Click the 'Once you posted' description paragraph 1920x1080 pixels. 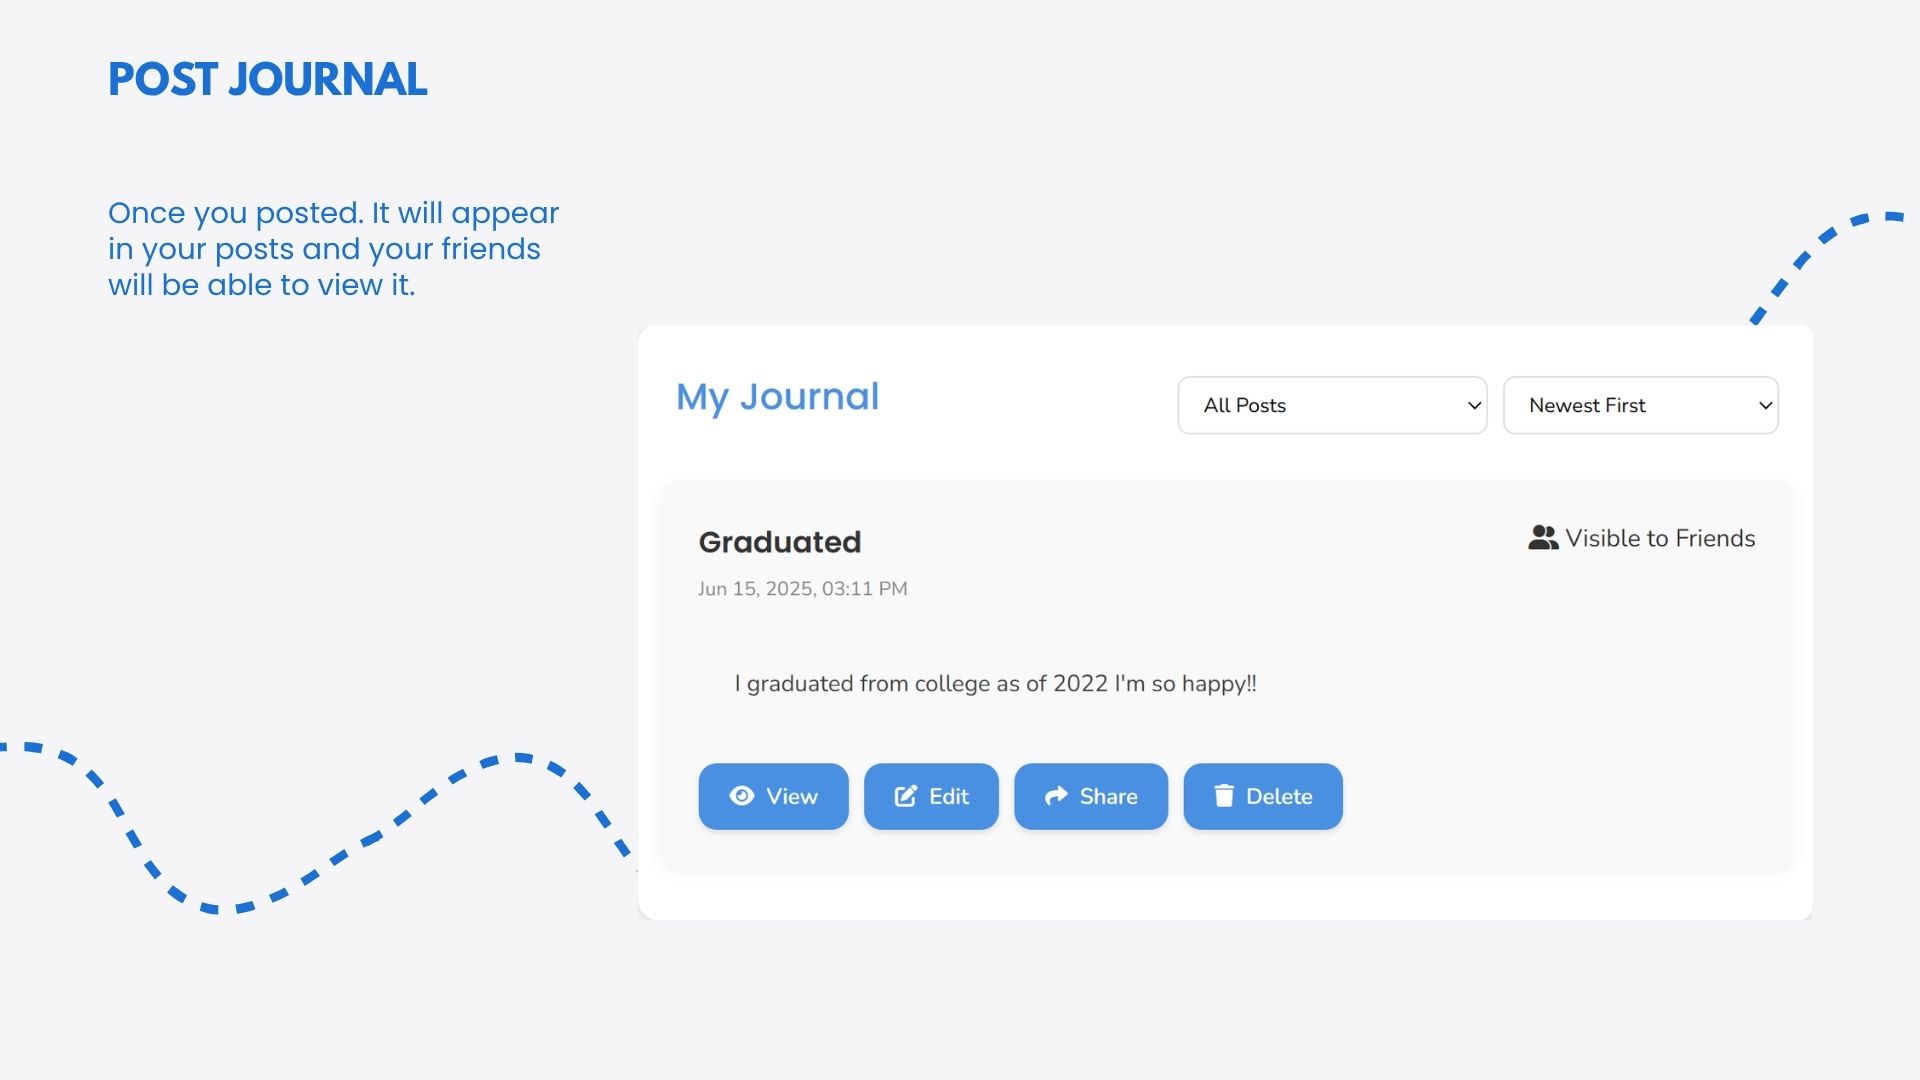[x=333, y=249]
